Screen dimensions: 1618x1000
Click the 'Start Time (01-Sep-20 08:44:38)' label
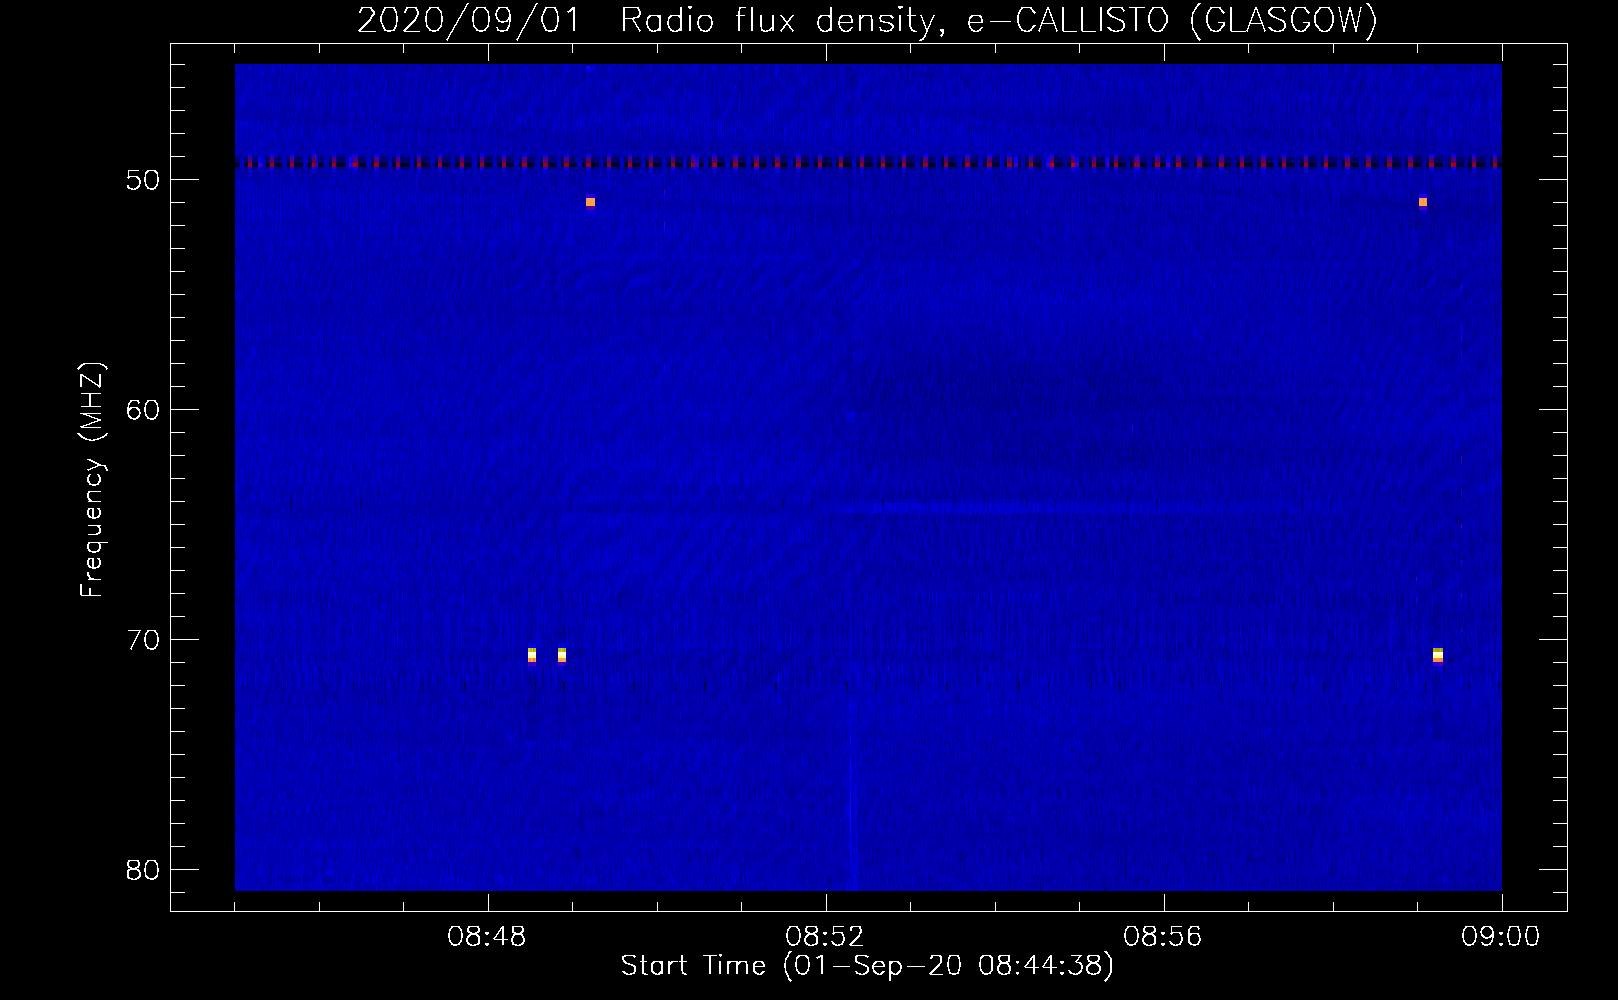click(x=867, y=966)
